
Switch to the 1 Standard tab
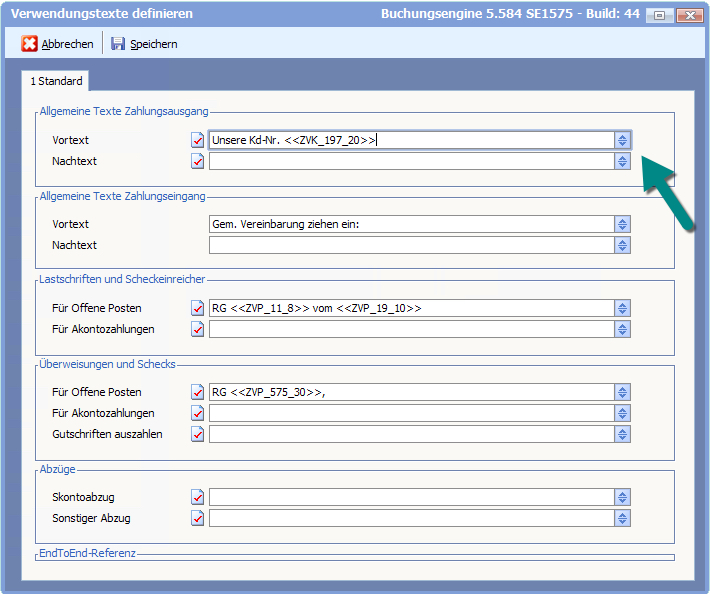[x=56, y=81]
